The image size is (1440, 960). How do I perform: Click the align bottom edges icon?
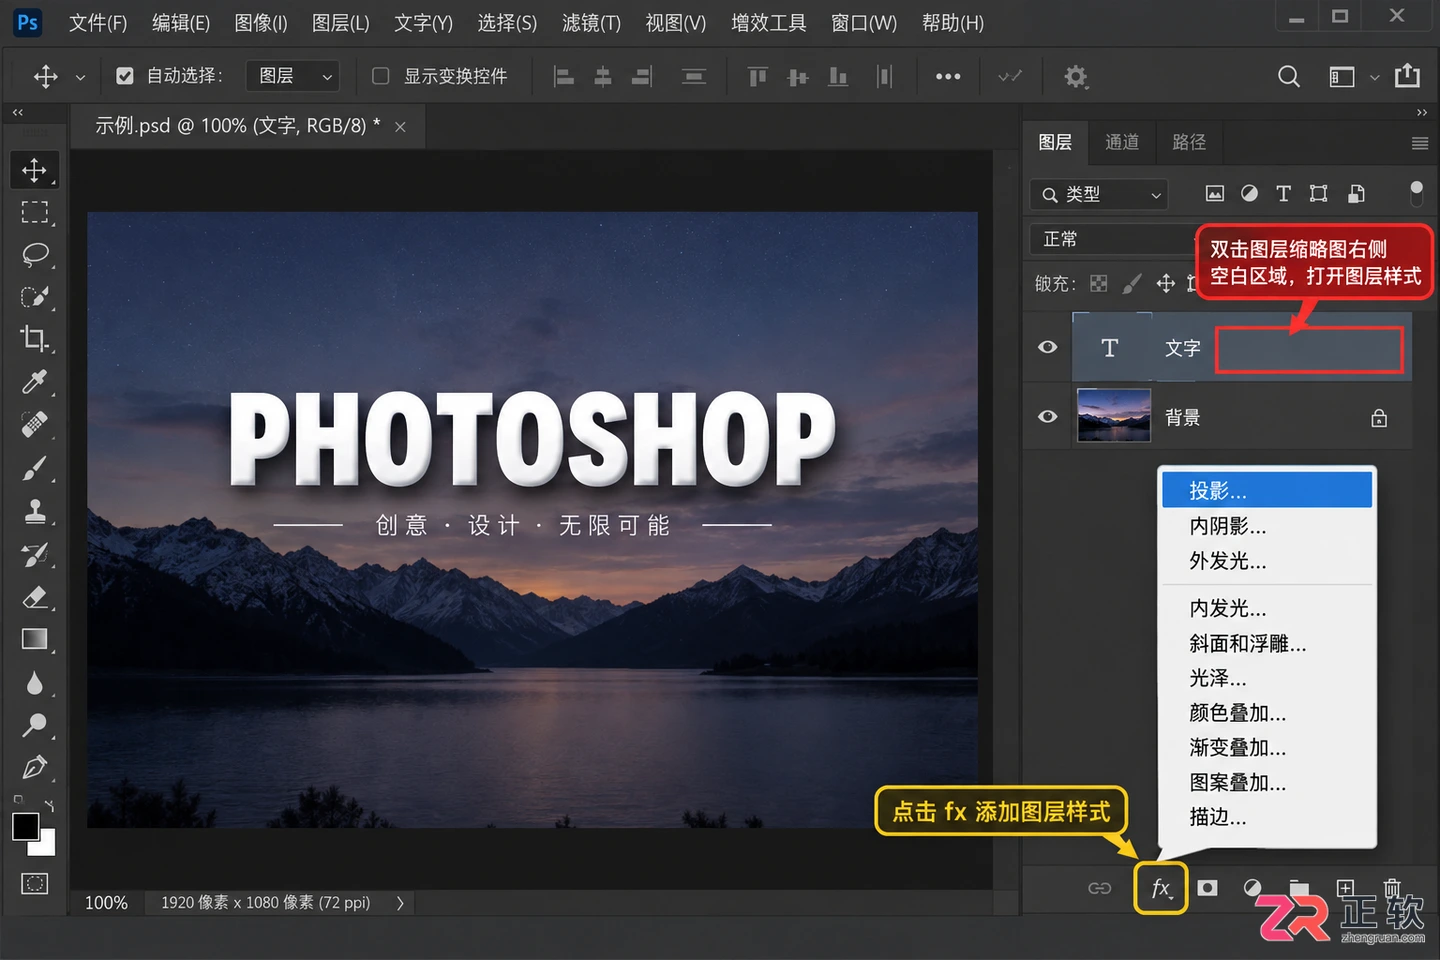(838, 77)
